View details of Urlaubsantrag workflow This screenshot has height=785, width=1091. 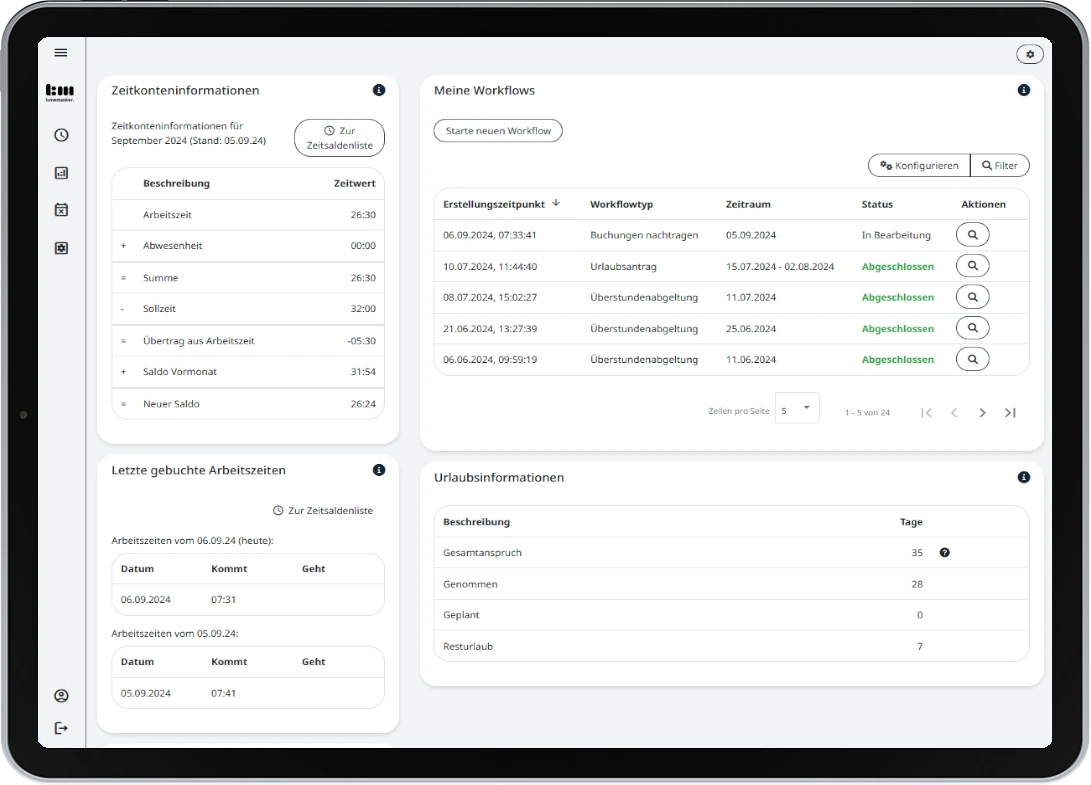(x=972, y=266)
